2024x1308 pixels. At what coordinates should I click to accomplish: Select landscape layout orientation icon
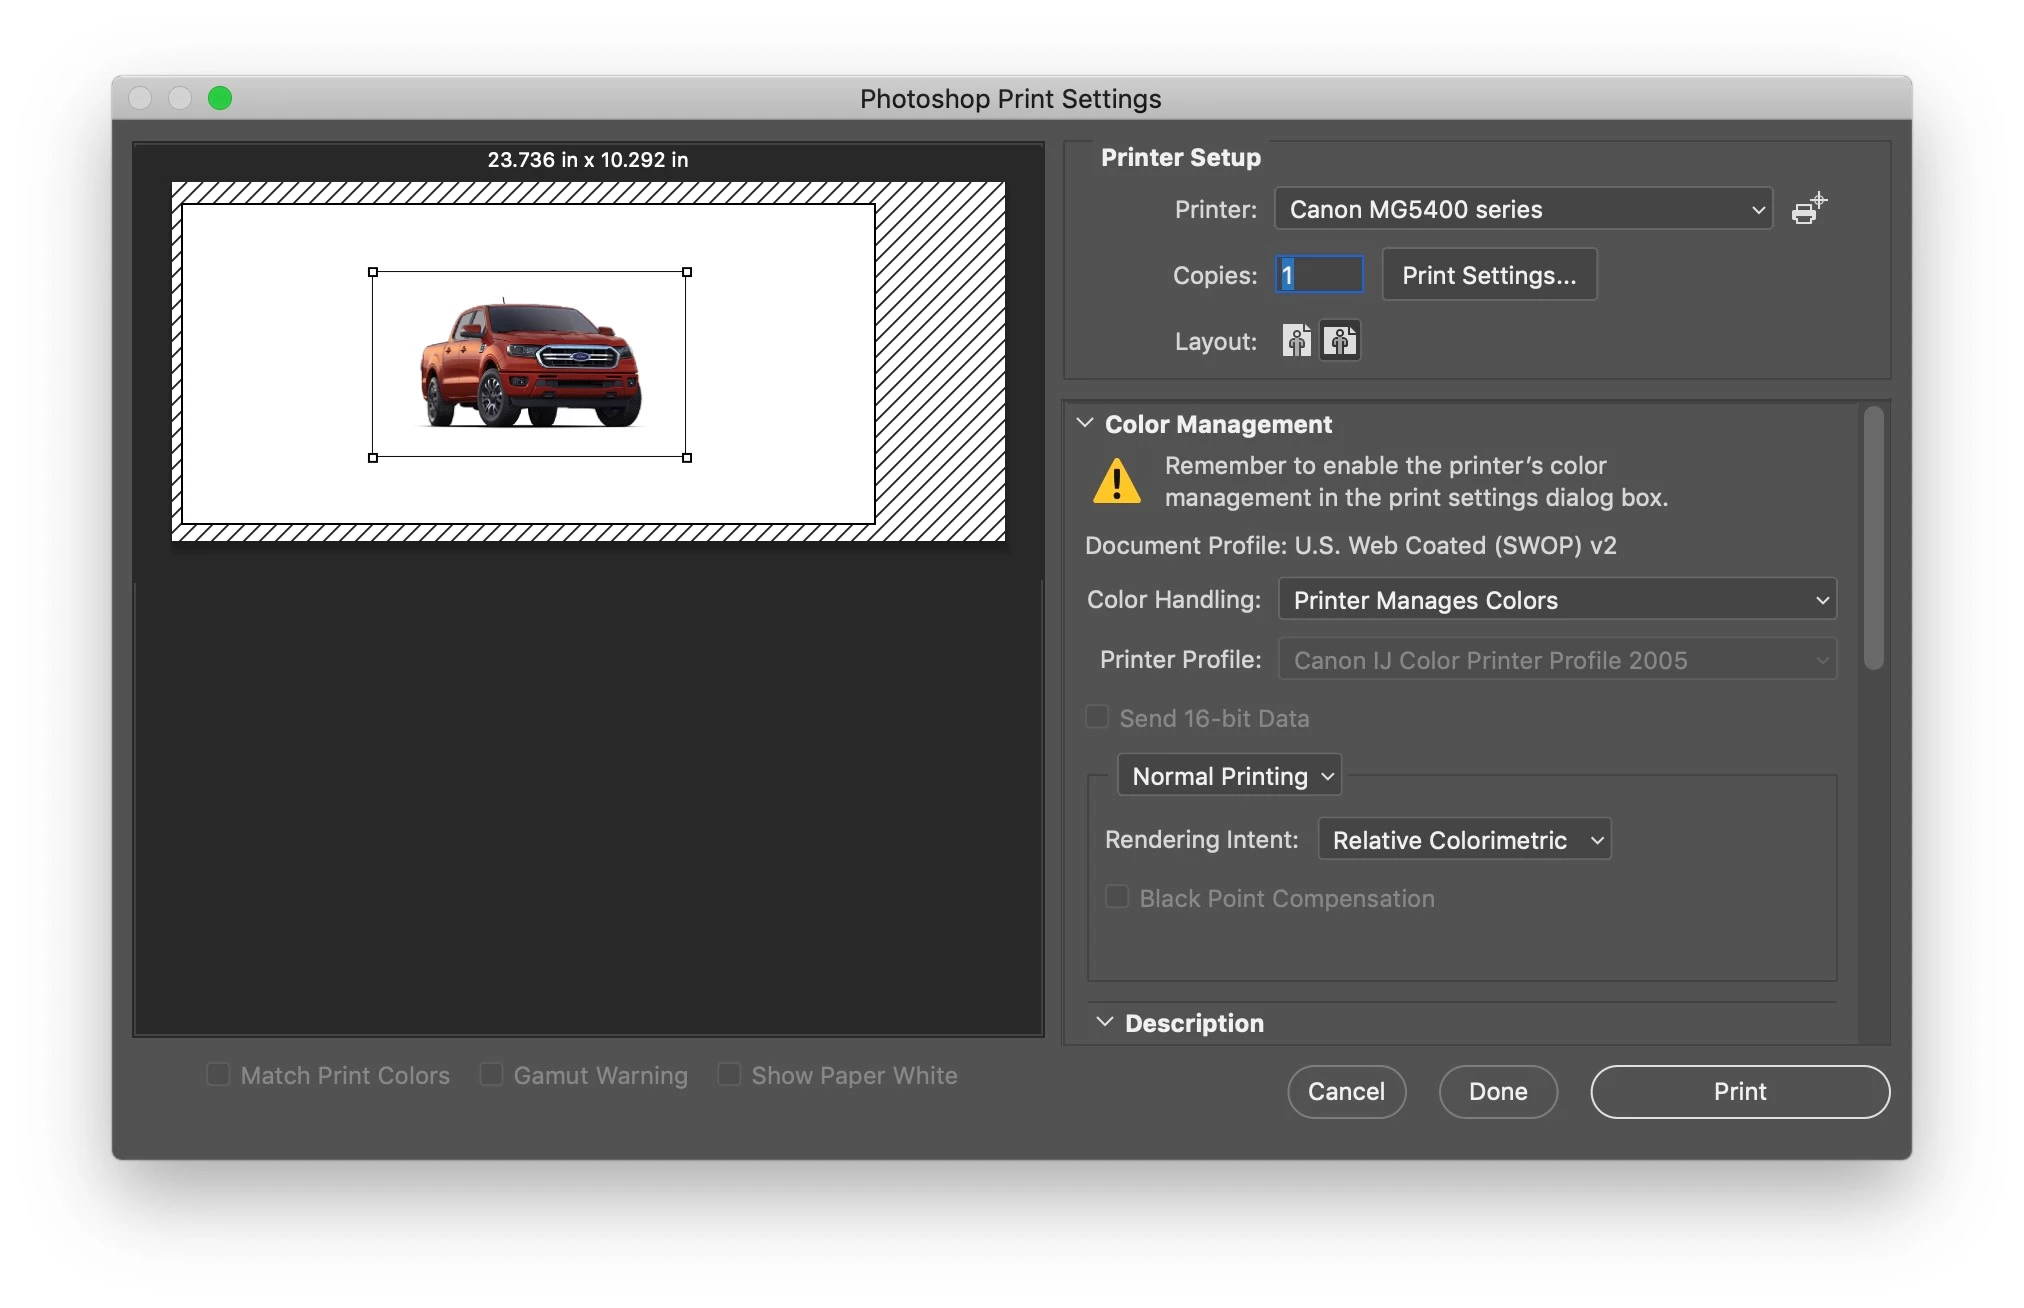(x=1340, y=341)
